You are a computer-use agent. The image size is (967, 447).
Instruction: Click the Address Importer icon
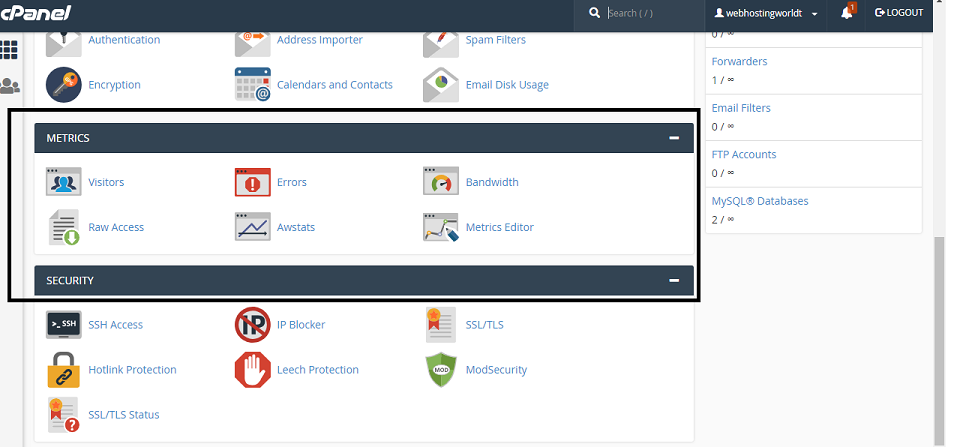252,43
